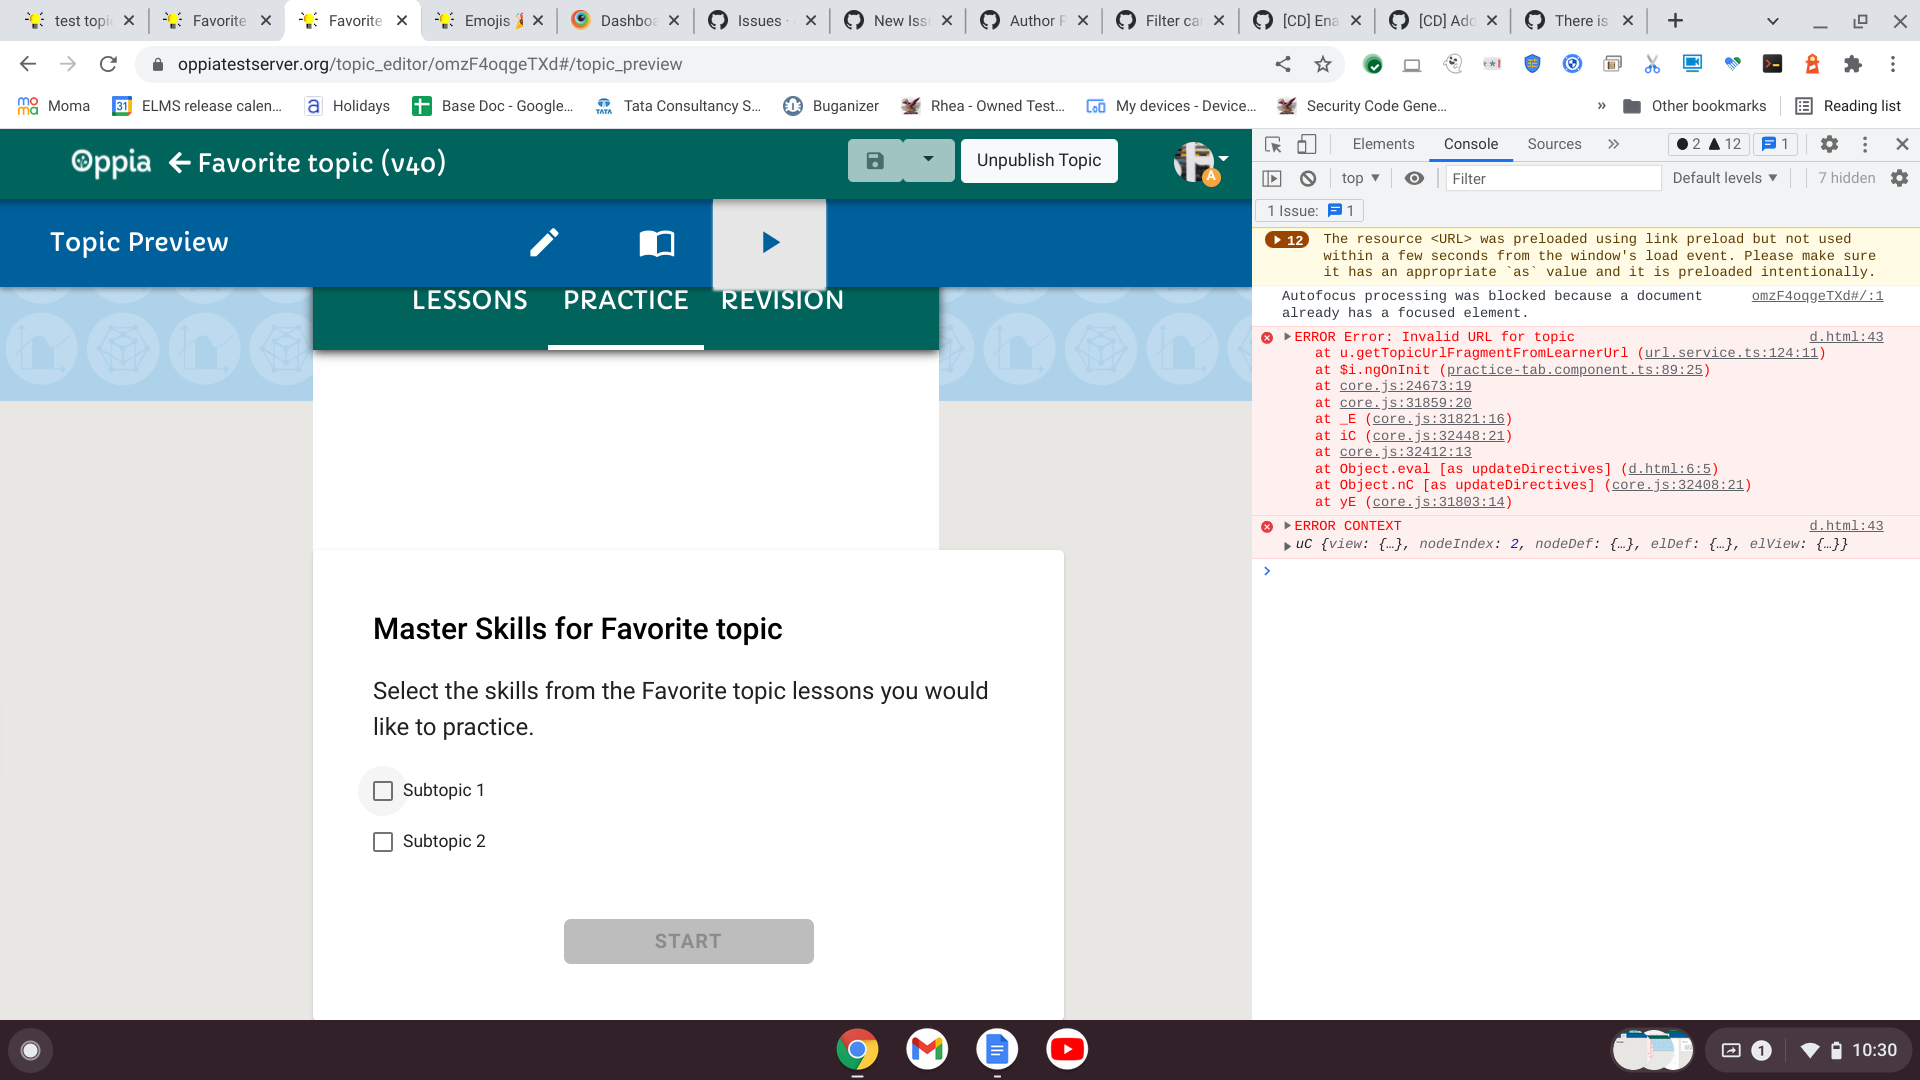Screen dimensions: 1920x1080
Task: Check the Subtopic 1 checkbox
Action: coord(383,790)
